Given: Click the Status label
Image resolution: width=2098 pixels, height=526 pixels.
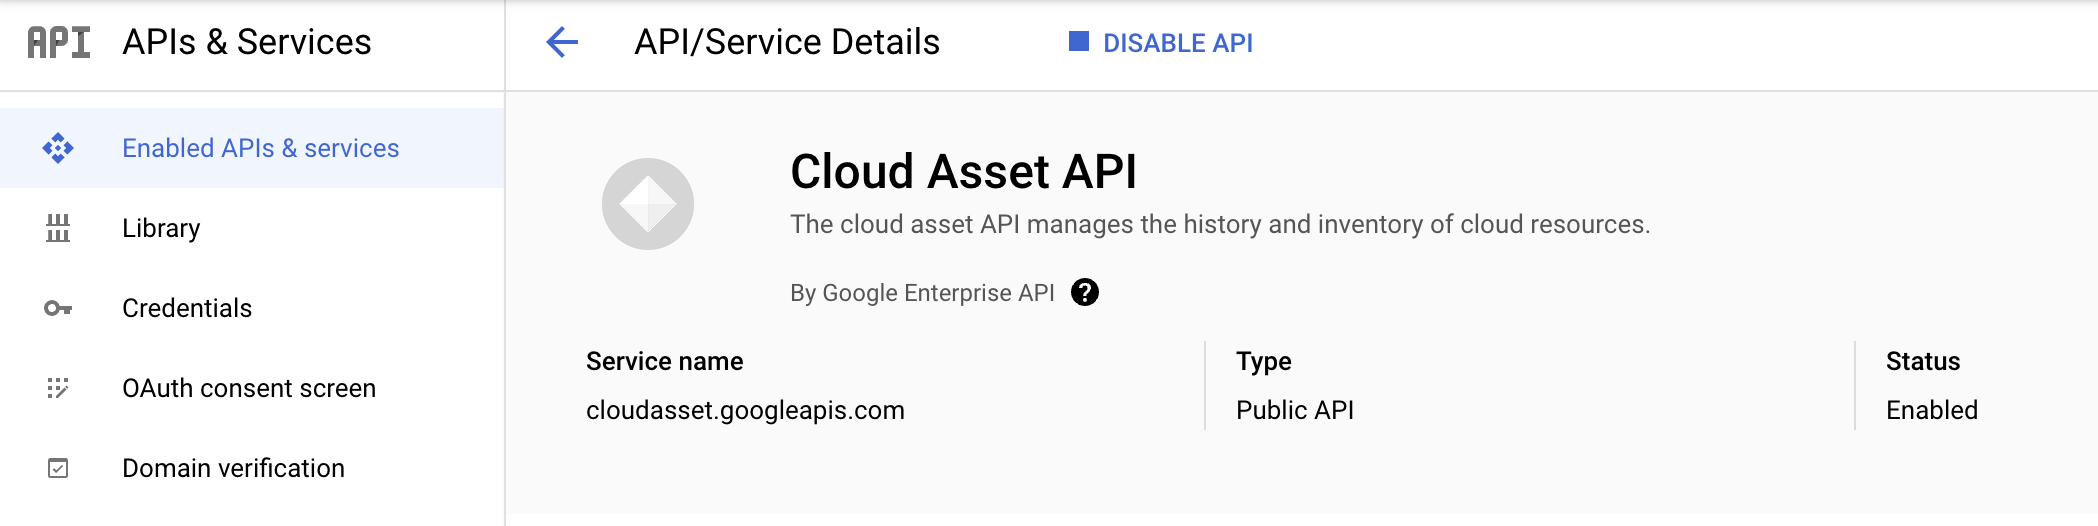Looking at the screenshot, I should tap(1923, 361).
